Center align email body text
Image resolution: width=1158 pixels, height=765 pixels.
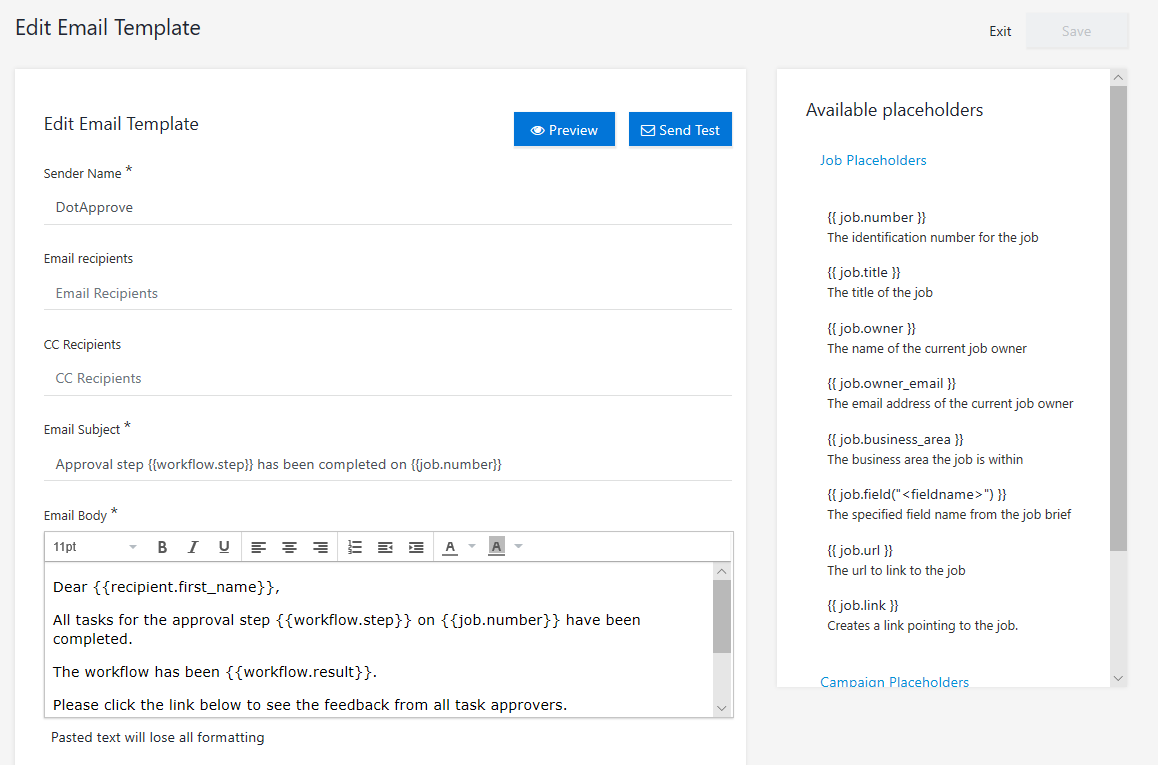290,547
